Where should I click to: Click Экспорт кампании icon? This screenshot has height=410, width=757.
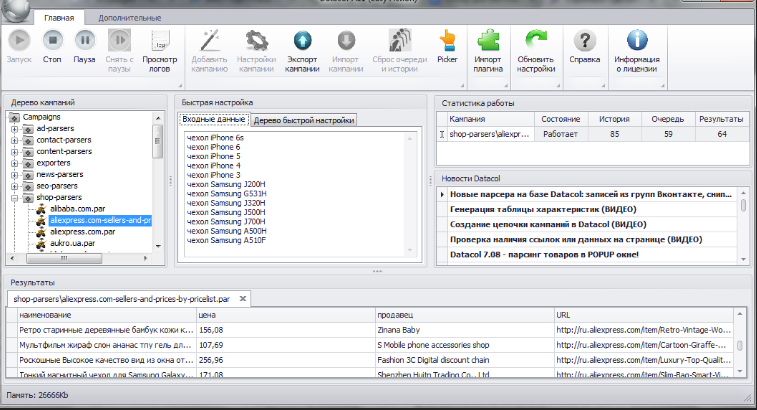[302, 41]
